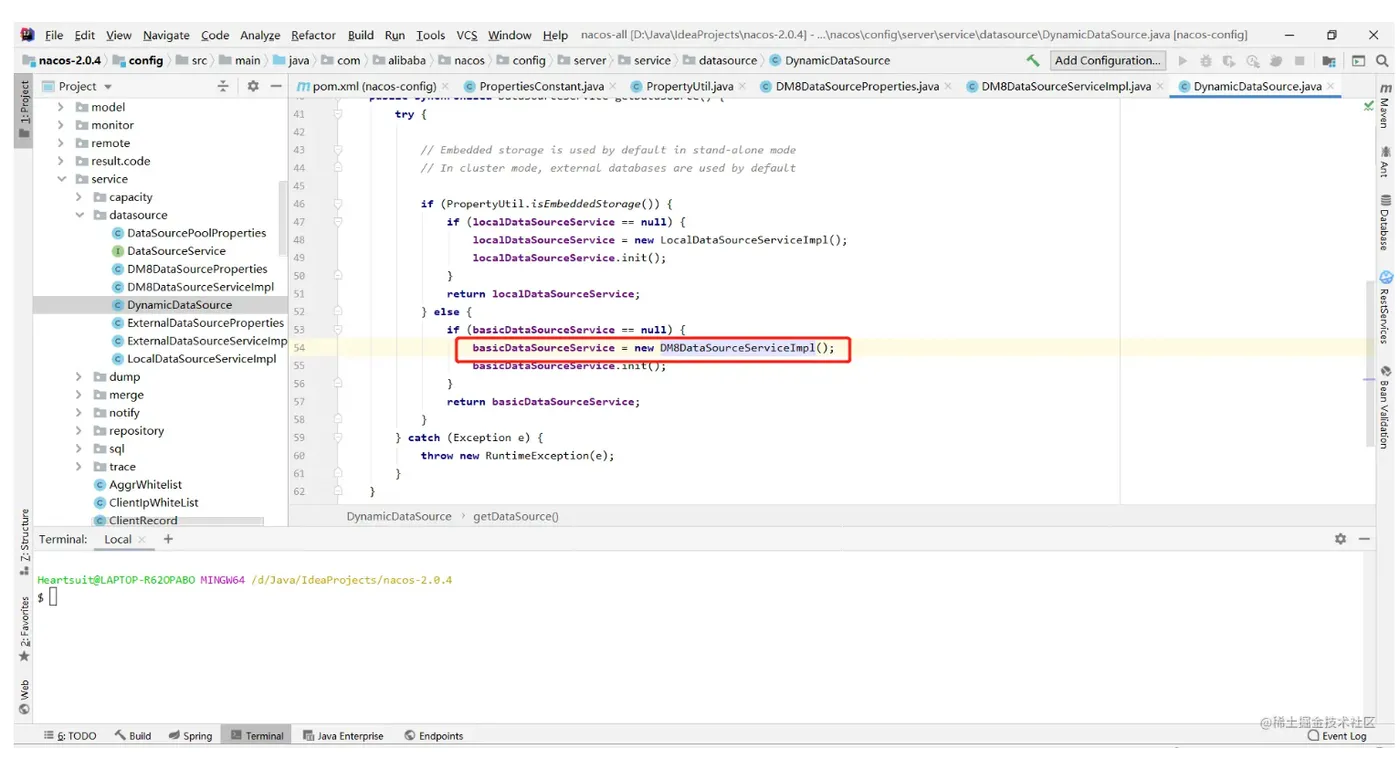Click the Run Anything icon
Viewport: 1400px width, 759px height.
[1358, 61]
